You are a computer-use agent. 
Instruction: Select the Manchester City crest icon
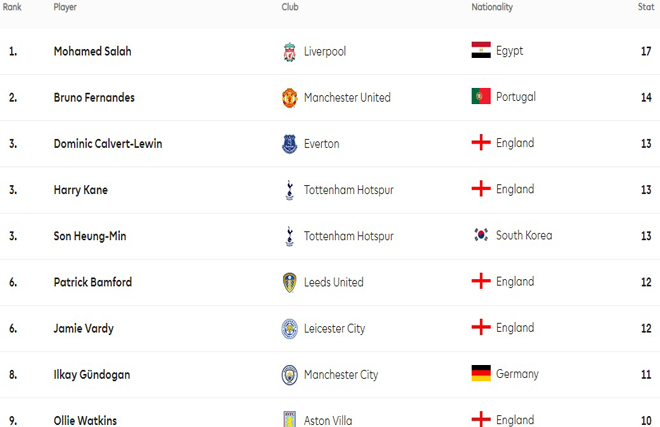pyautogui.click(x=290, y=375)
